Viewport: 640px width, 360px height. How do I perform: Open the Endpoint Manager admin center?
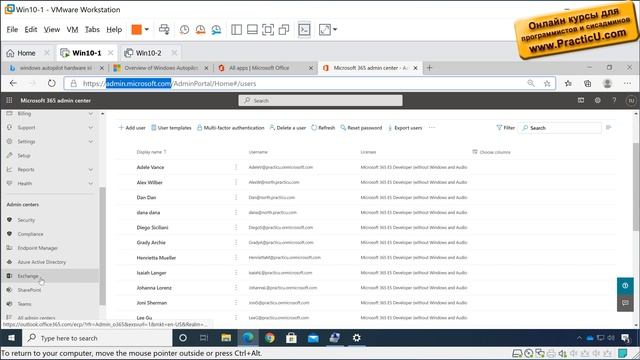point(38,248)
